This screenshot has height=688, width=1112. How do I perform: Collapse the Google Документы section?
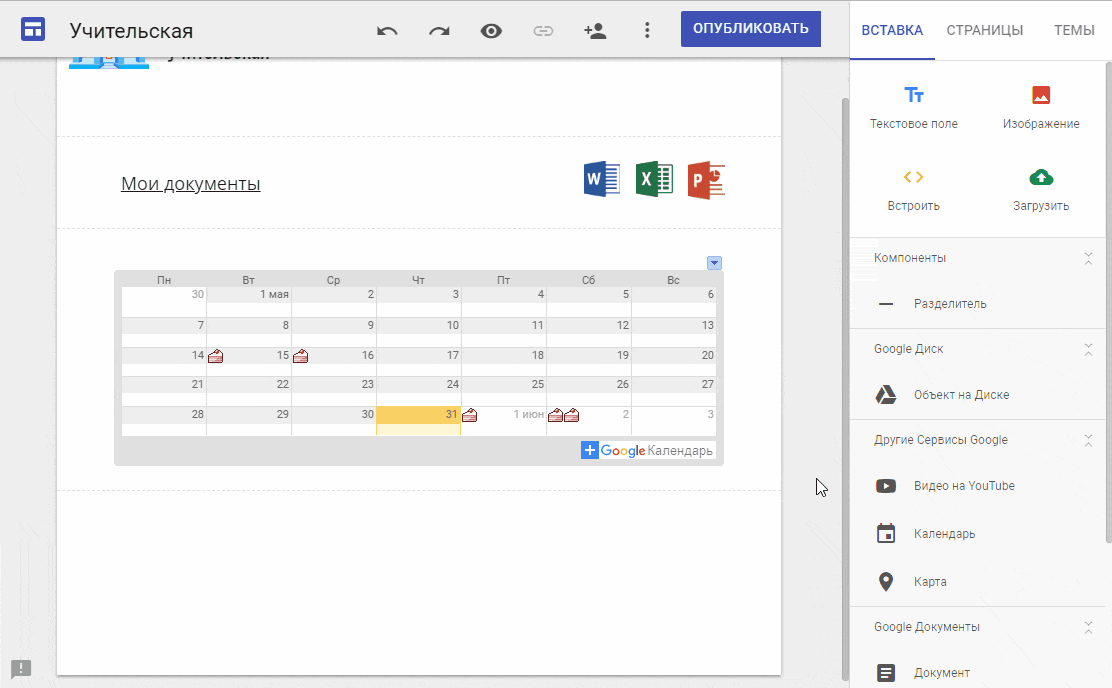click(1088, 627)
